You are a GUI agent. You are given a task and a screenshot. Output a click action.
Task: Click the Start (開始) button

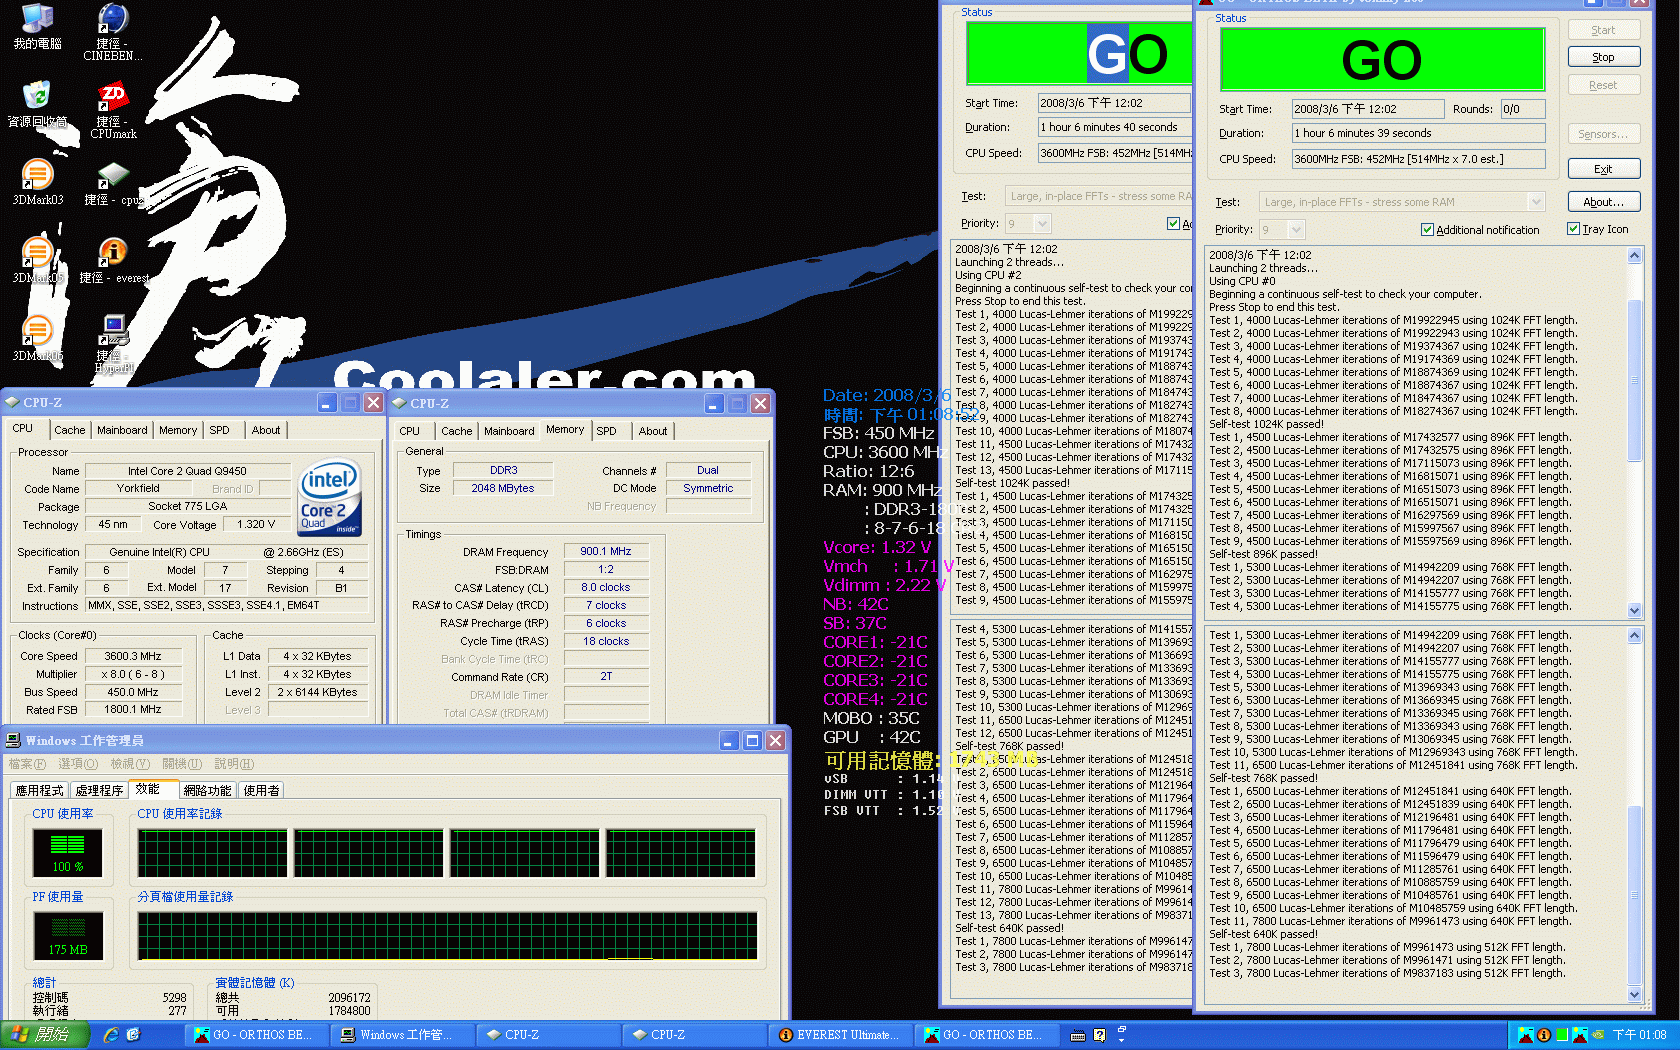pyautogui.click(x=45, y=1035)
